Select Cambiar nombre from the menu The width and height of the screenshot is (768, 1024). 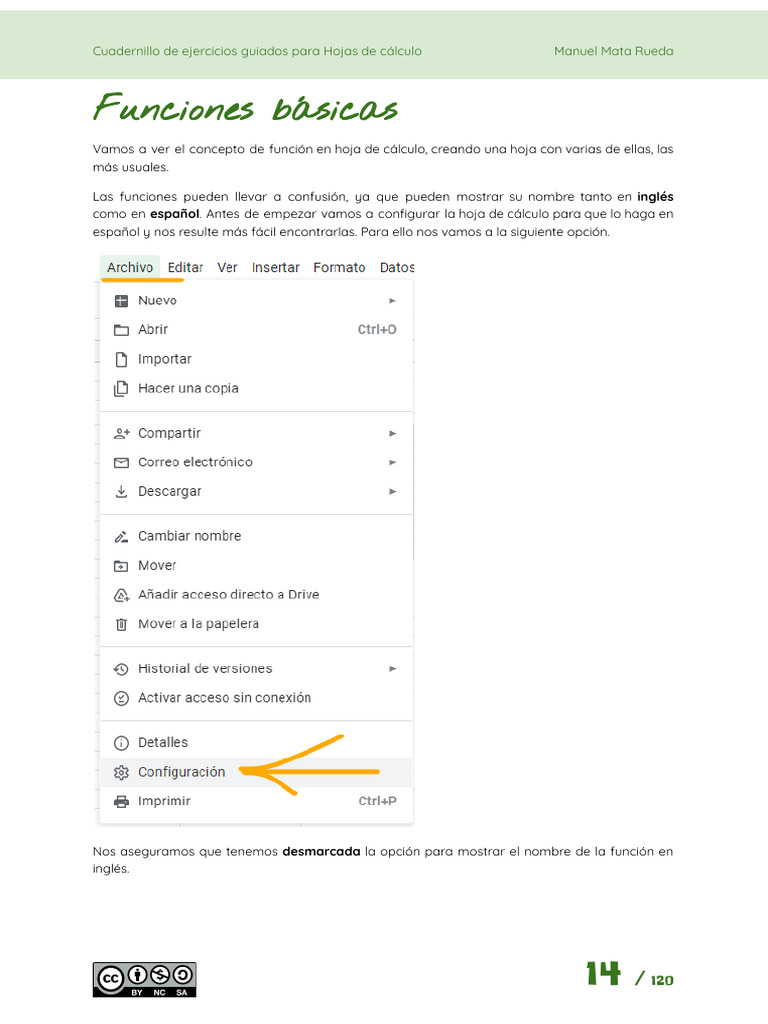pyautogui.click(x=189, y=536)
